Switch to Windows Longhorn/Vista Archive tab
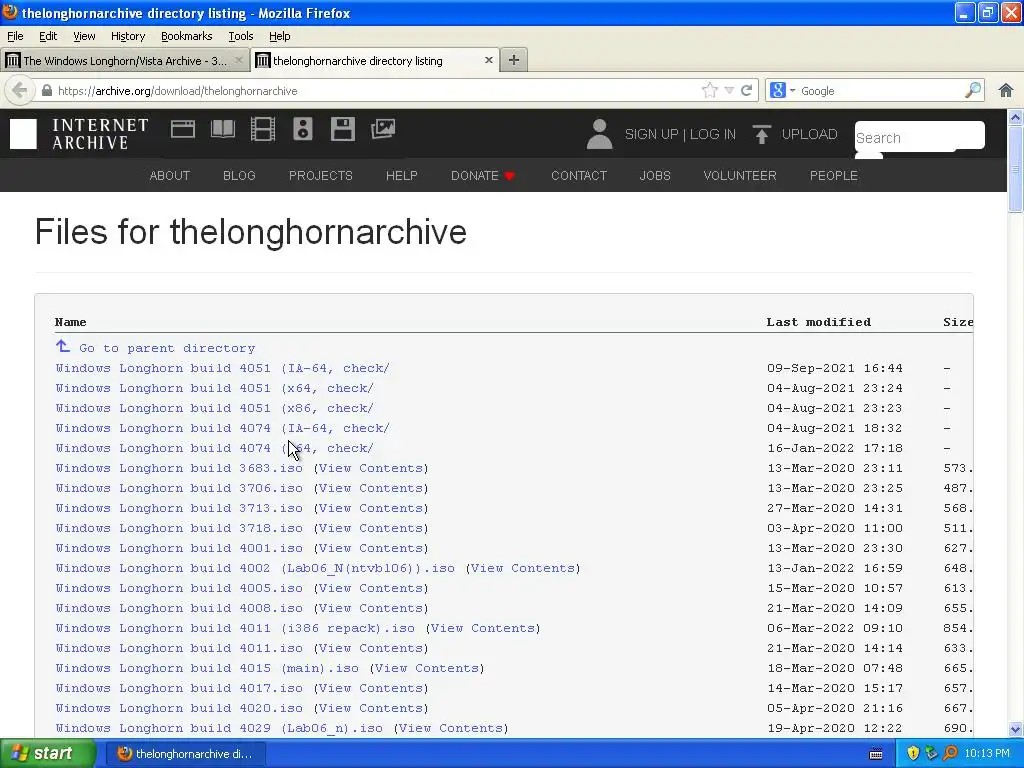 [125, 61]
